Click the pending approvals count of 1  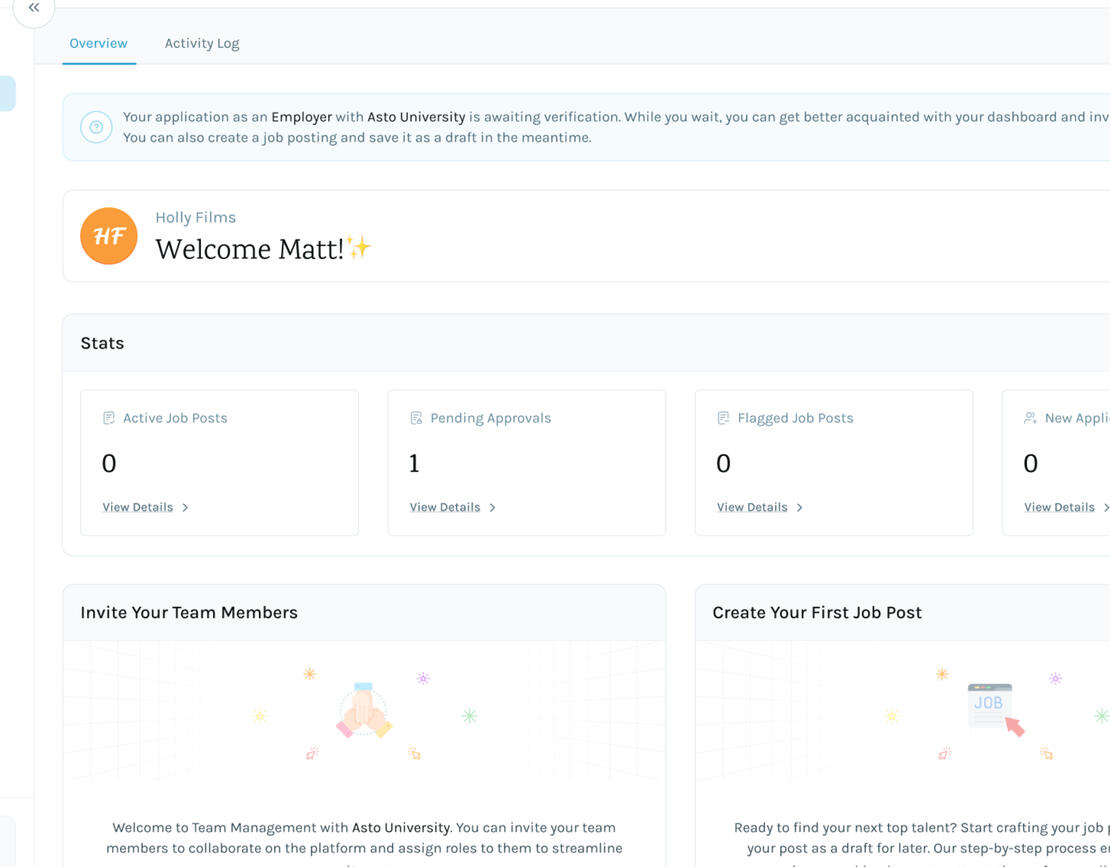click(x=416, y=462)
